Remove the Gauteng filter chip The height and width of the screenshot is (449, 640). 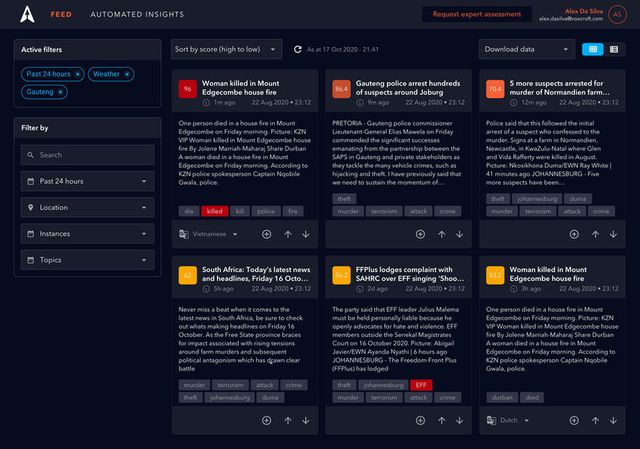coord(60,92)
